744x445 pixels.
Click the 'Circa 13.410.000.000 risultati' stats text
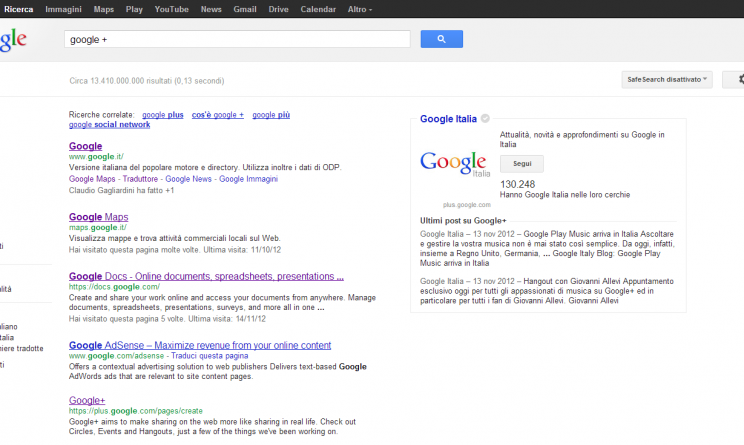click(147, 81)
